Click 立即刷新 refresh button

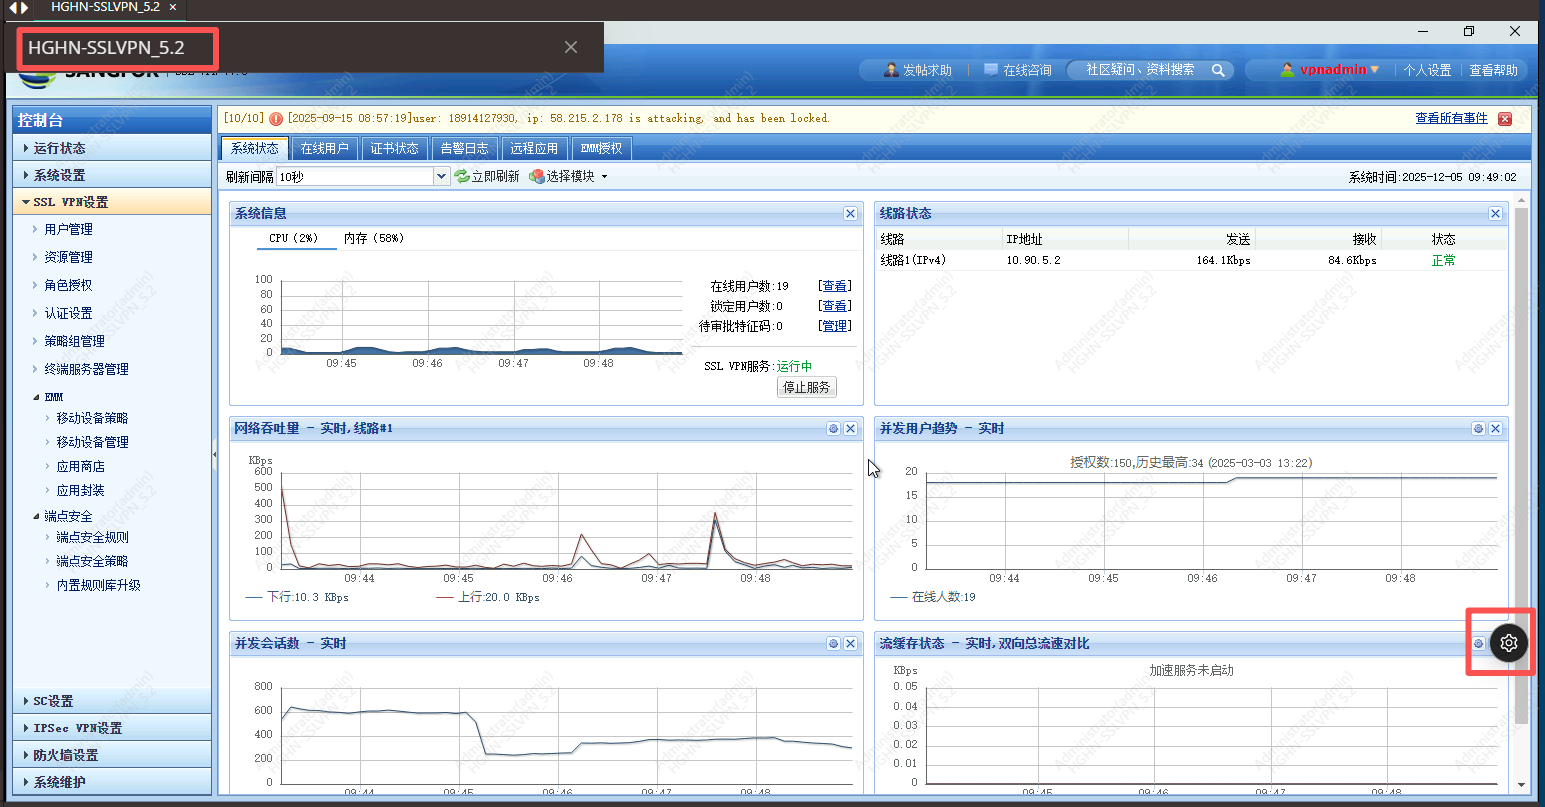pyautogui.click(x=487, y=176)
